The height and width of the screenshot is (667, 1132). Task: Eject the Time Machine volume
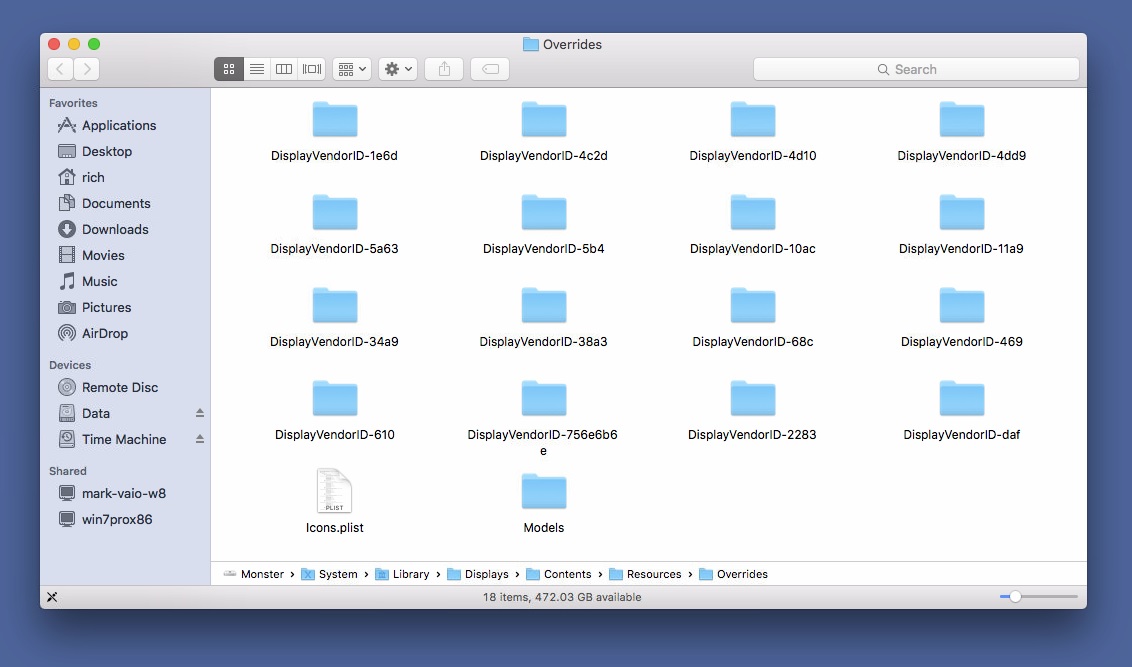tap(200, 439)
